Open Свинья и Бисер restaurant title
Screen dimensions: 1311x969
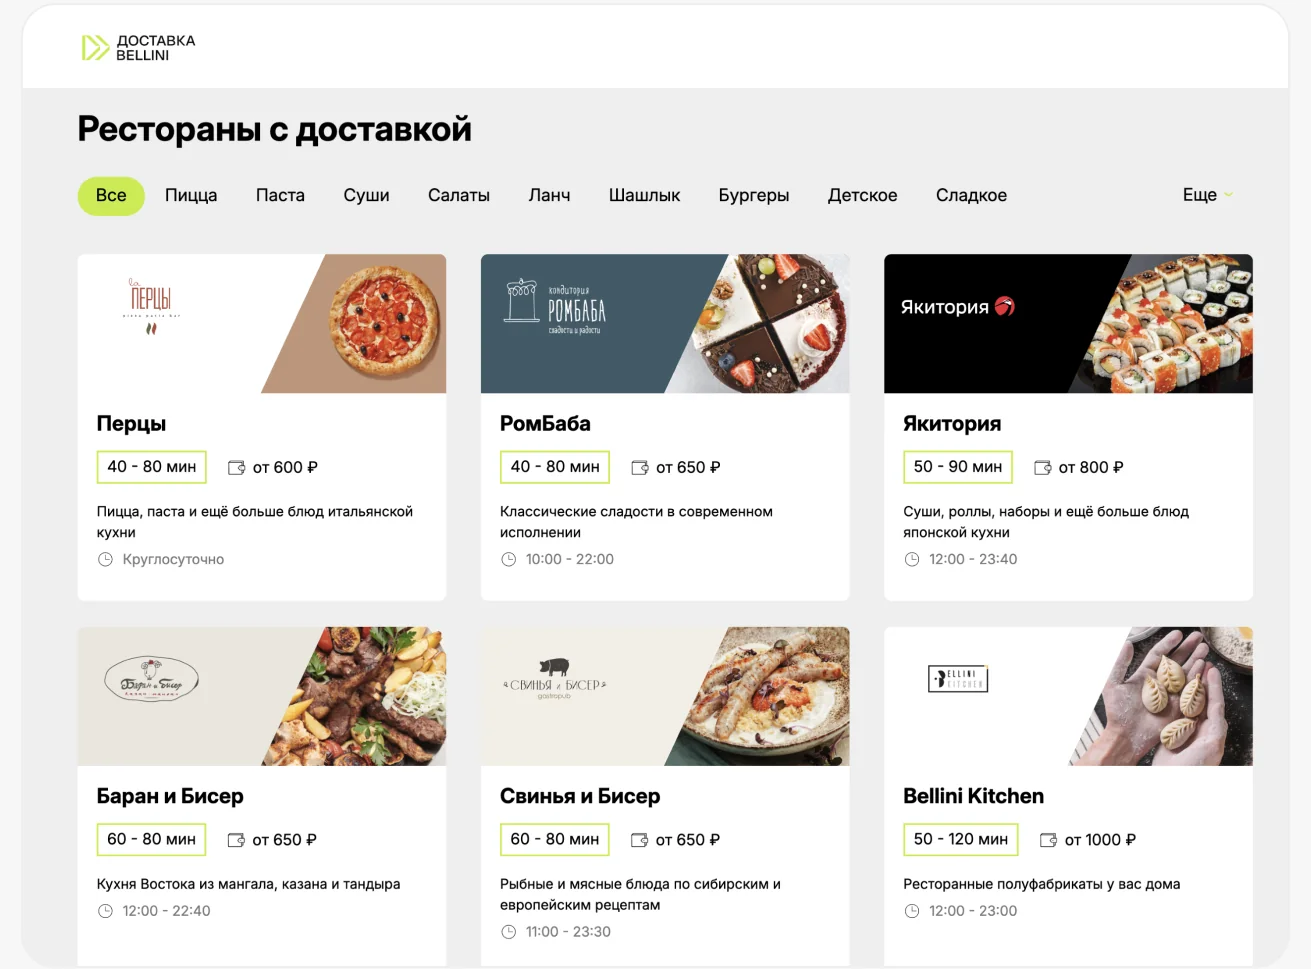[580, 796]
